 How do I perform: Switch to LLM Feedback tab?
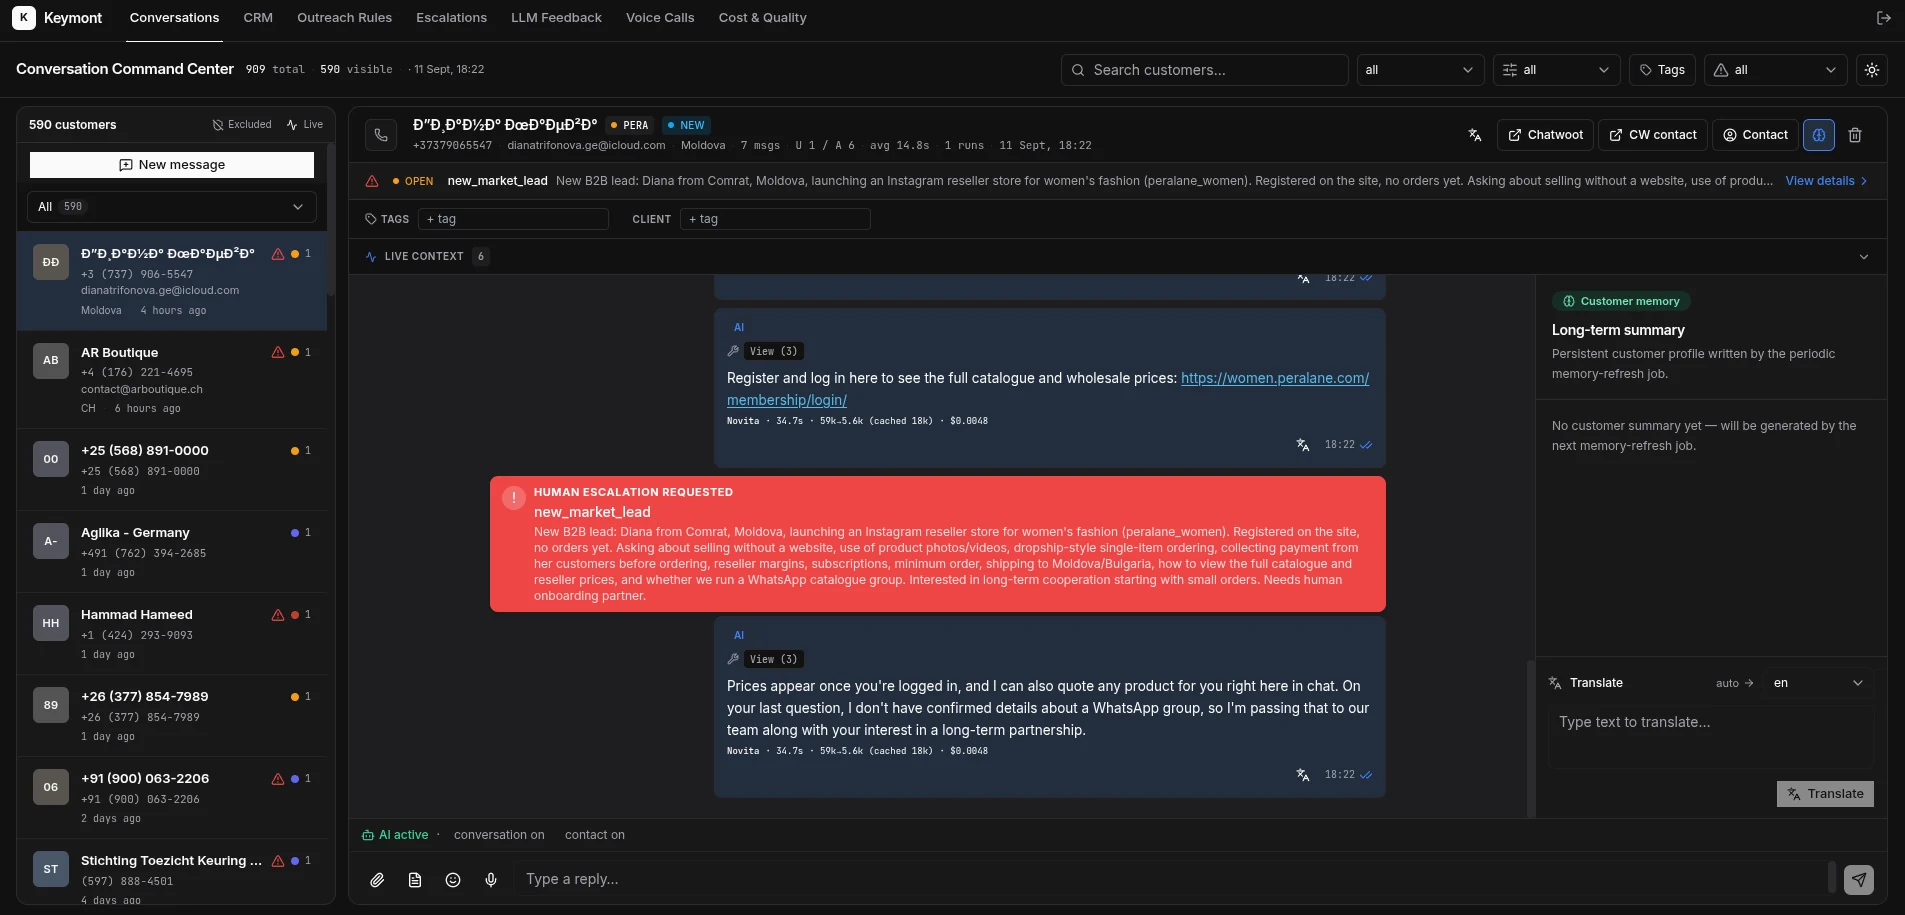tap(556, 18)
